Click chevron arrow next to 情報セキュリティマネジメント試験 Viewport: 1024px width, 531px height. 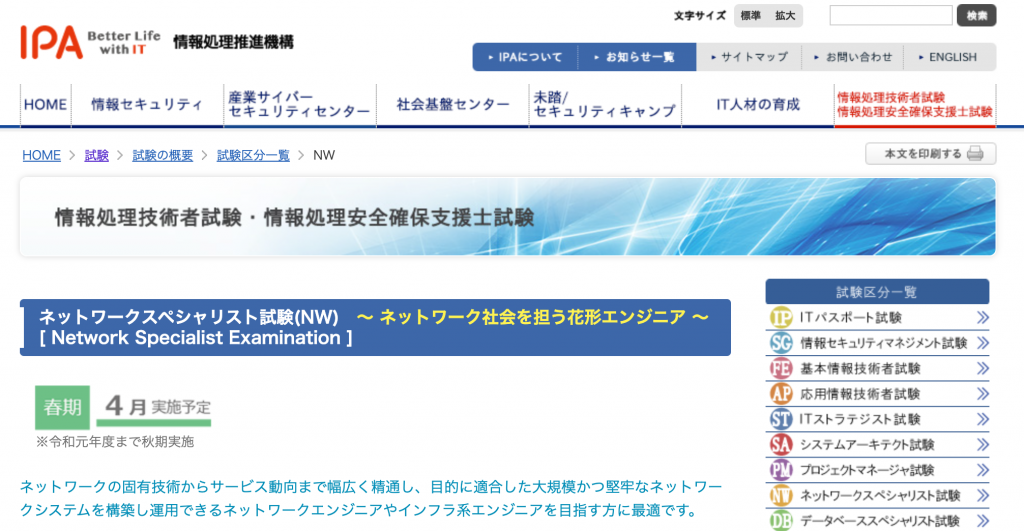[x=983, y=343]
